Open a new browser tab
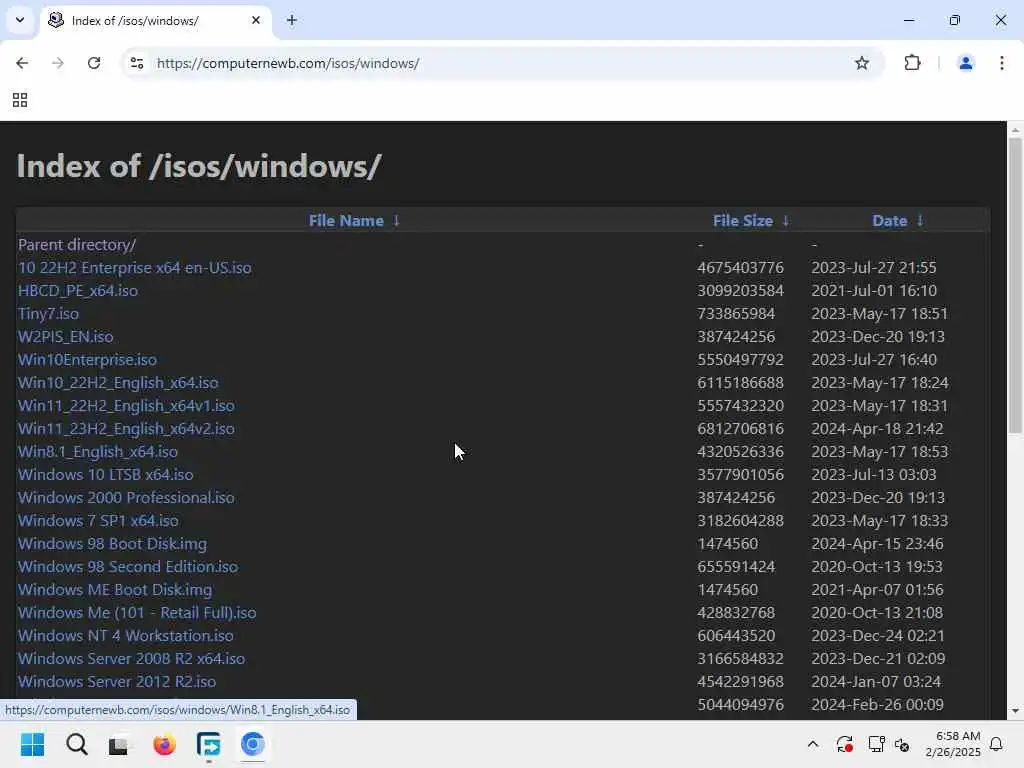The height and width of the screenshot is (768, 1024). [x=291, y=20]
